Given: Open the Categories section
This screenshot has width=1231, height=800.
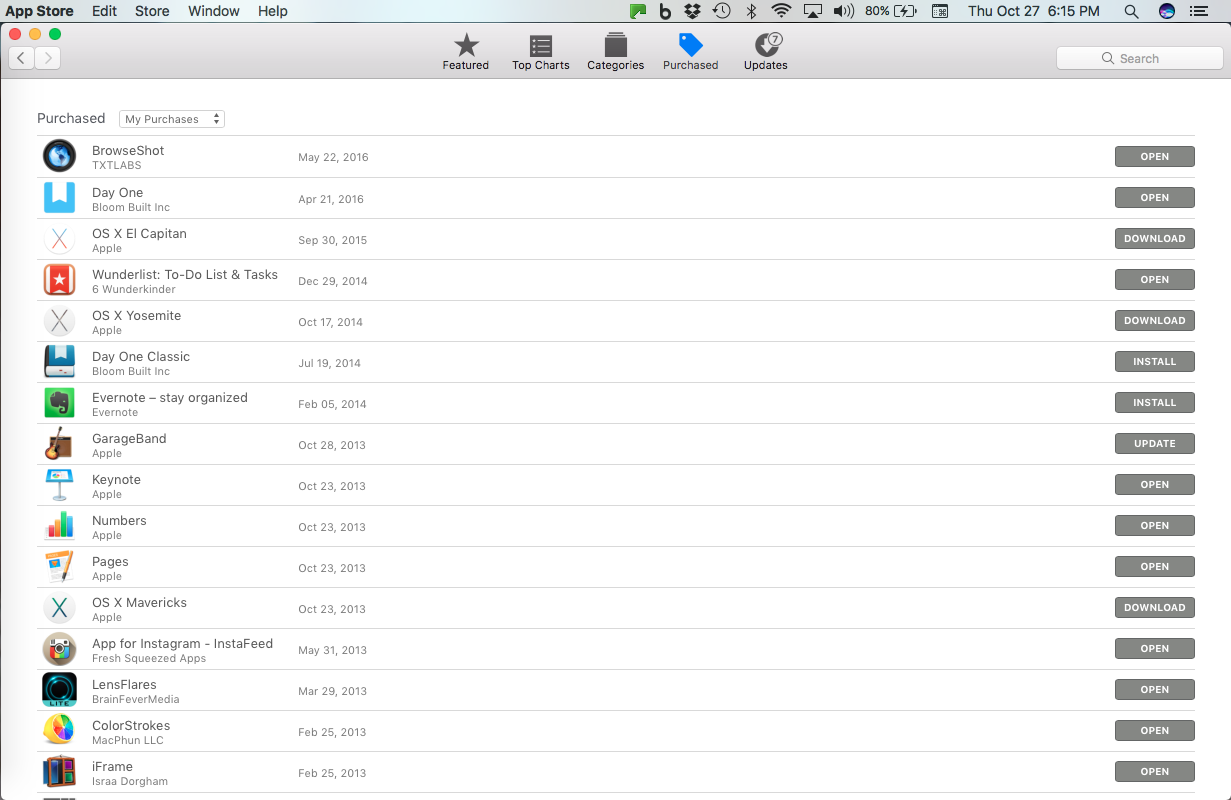Looking at the screenshot, I should coord(615,52).
